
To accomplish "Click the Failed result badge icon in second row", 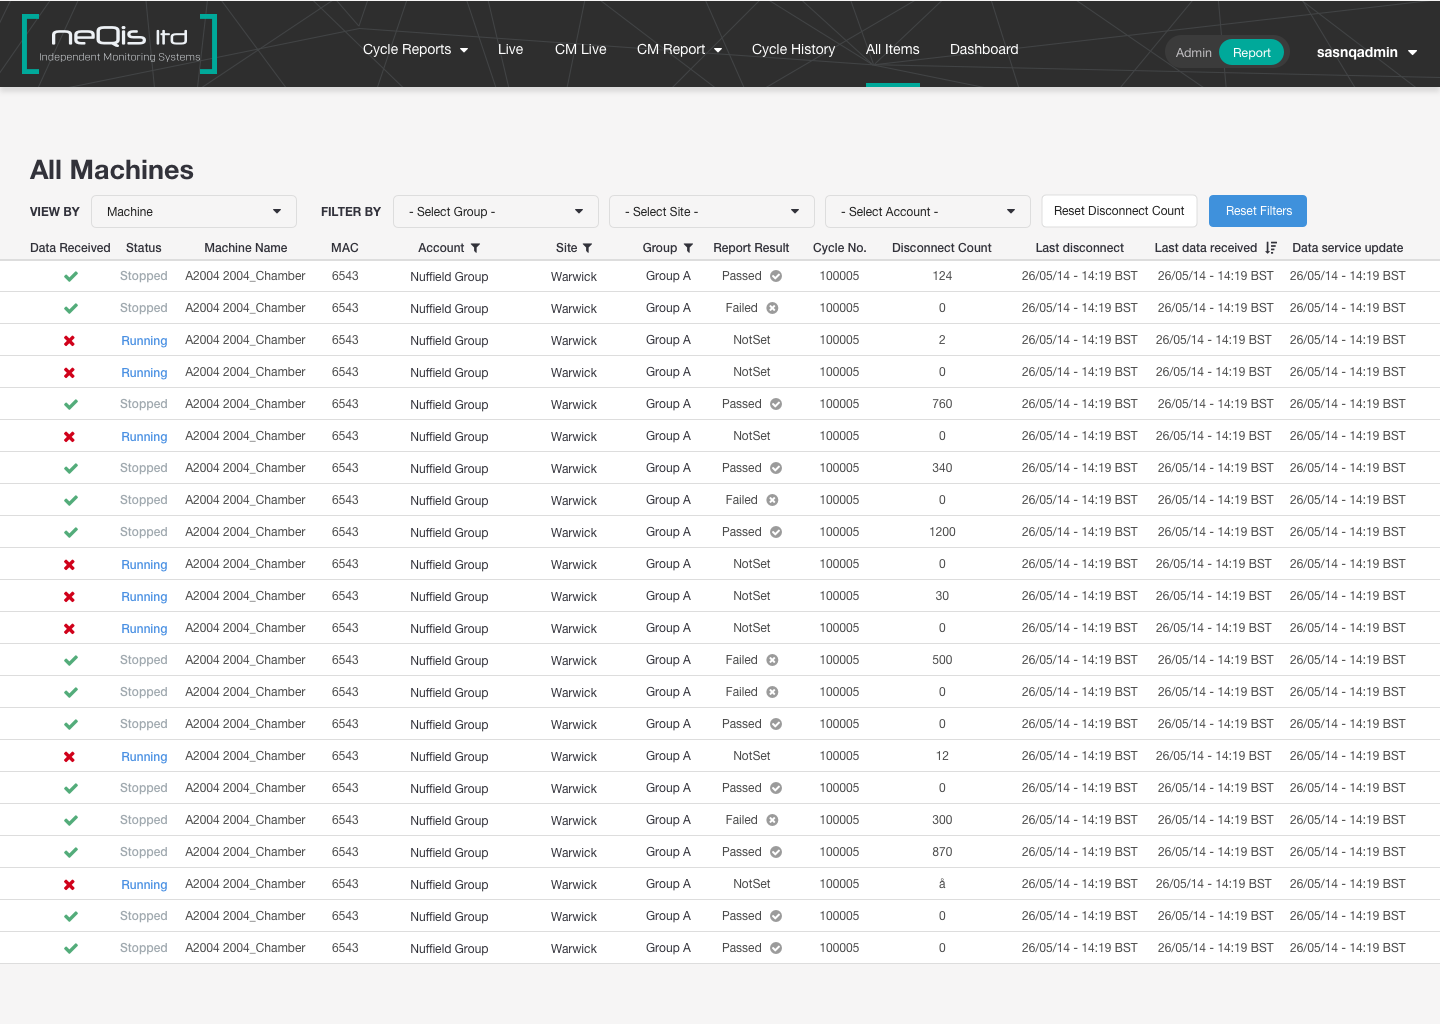I will point(772,308).
